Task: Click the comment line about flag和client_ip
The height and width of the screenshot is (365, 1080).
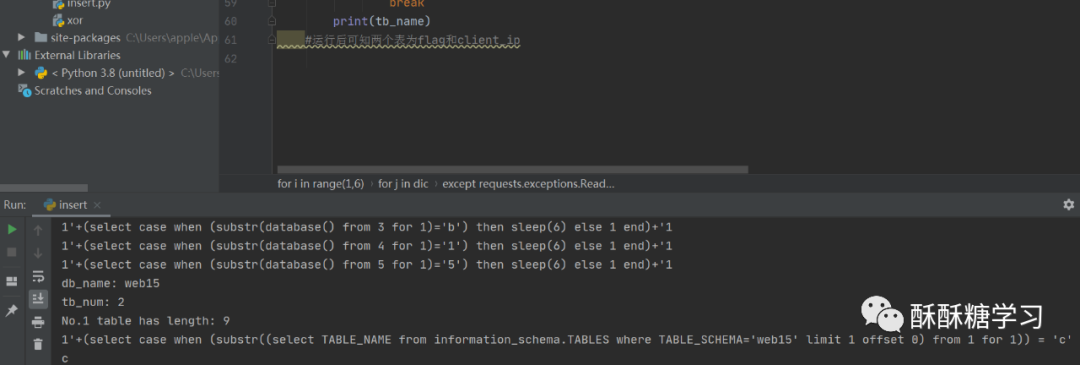Action: [413, 41]
